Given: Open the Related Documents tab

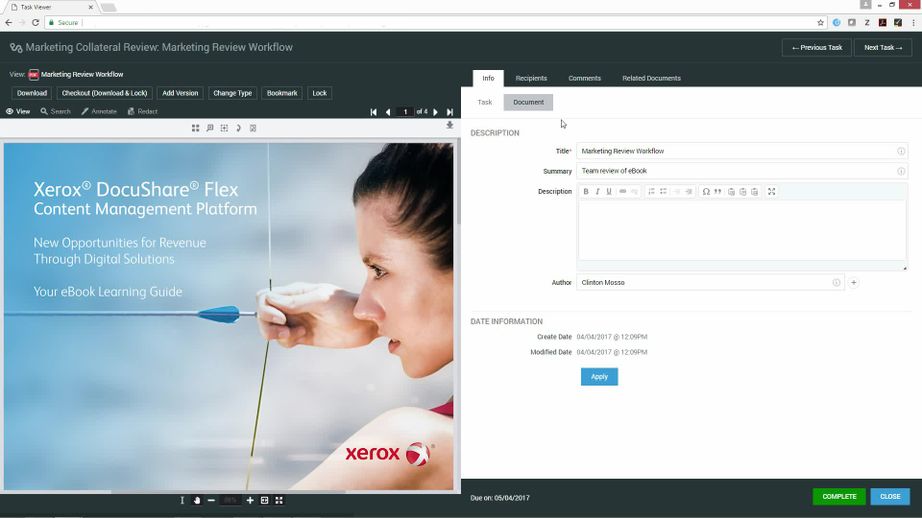Looking at the screenshot, I should (651, 78).
